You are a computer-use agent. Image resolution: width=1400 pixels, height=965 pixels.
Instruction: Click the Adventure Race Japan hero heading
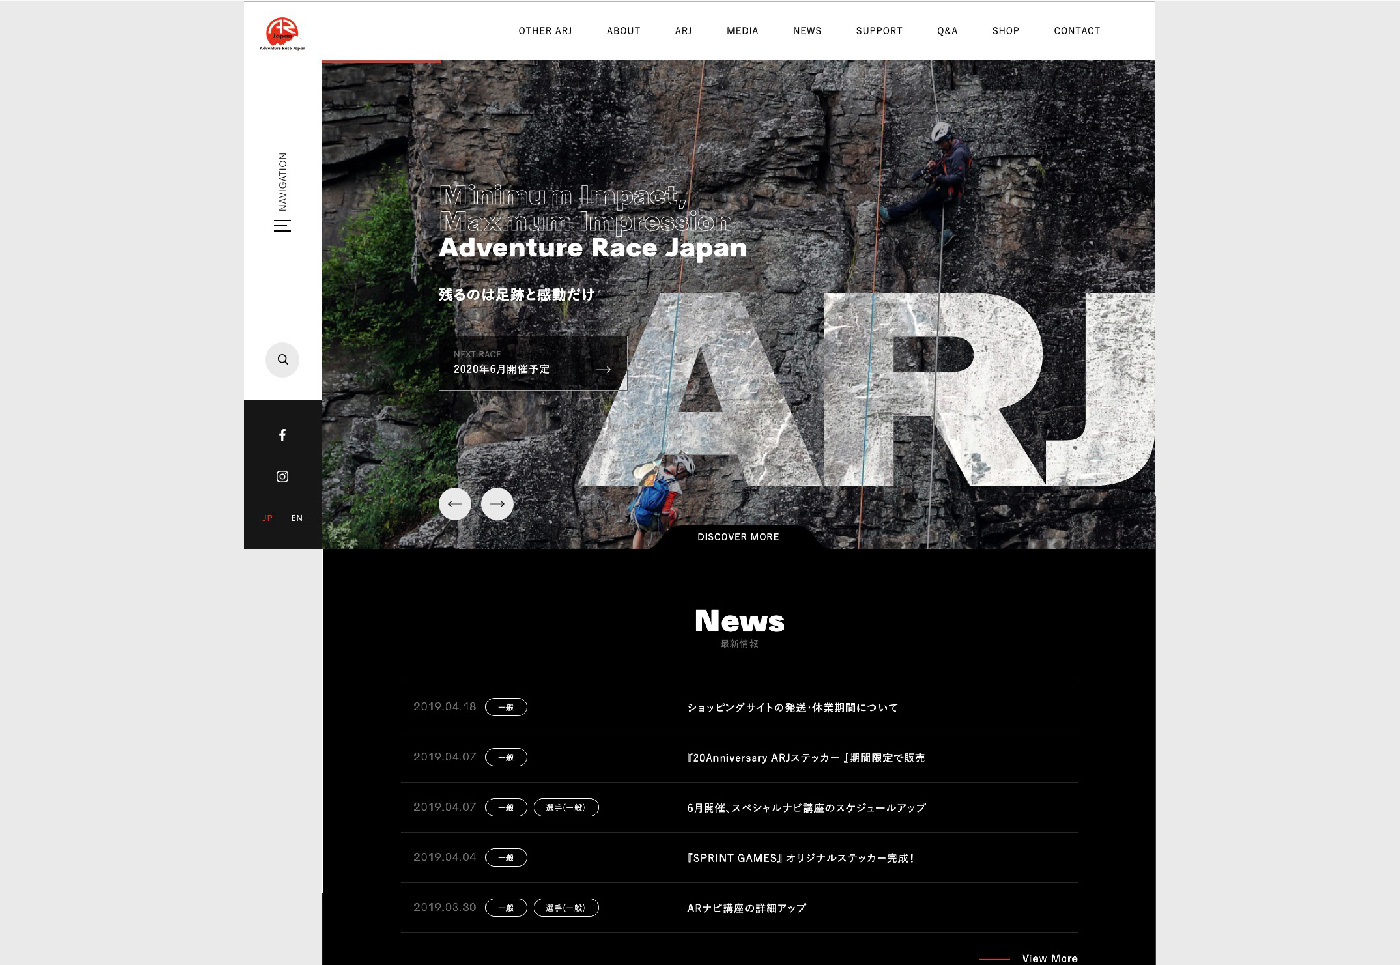point(593,248)
